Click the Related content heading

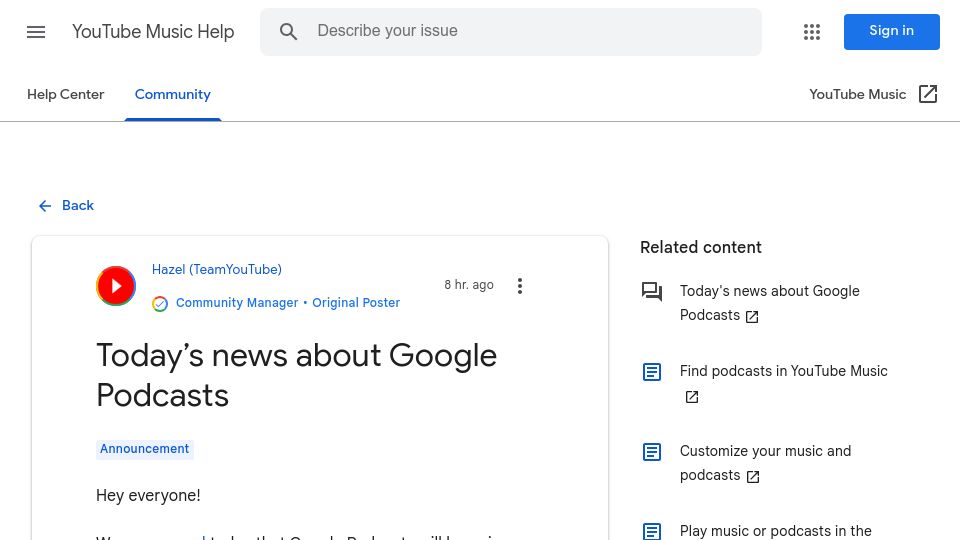point(700,247)
